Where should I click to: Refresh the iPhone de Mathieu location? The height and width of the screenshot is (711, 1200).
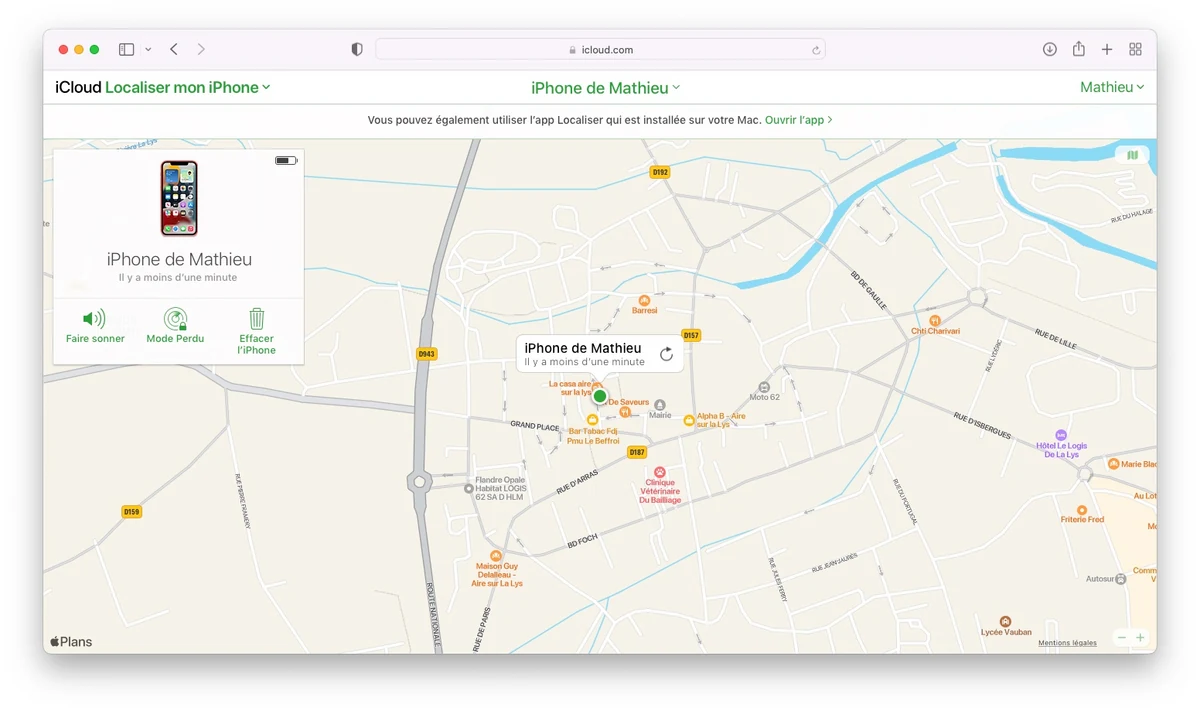tap(666, 354)
